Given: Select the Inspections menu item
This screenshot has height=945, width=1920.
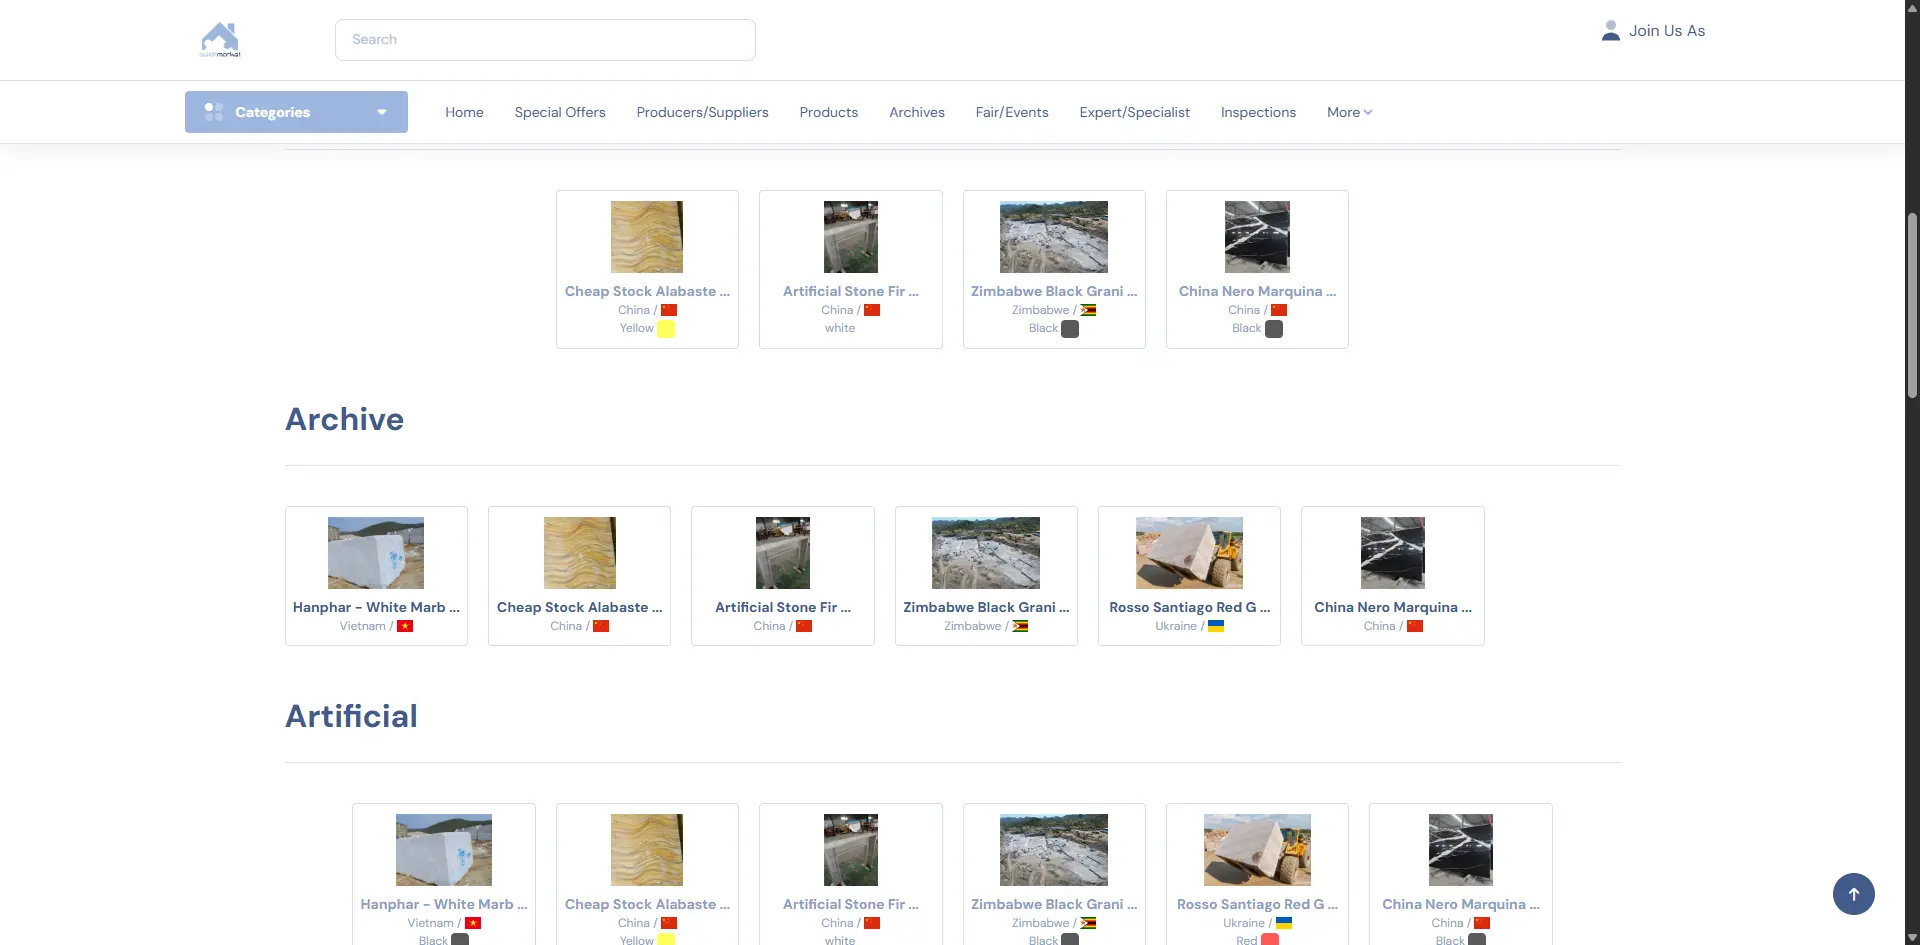Looking at the screenshot, I should point(1258,112).
